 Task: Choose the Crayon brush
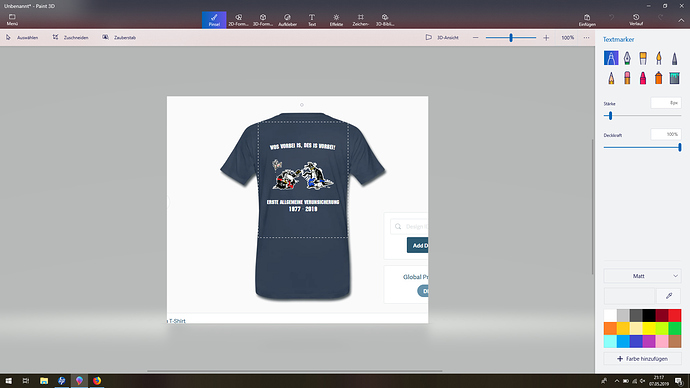[x=643, y=78]
